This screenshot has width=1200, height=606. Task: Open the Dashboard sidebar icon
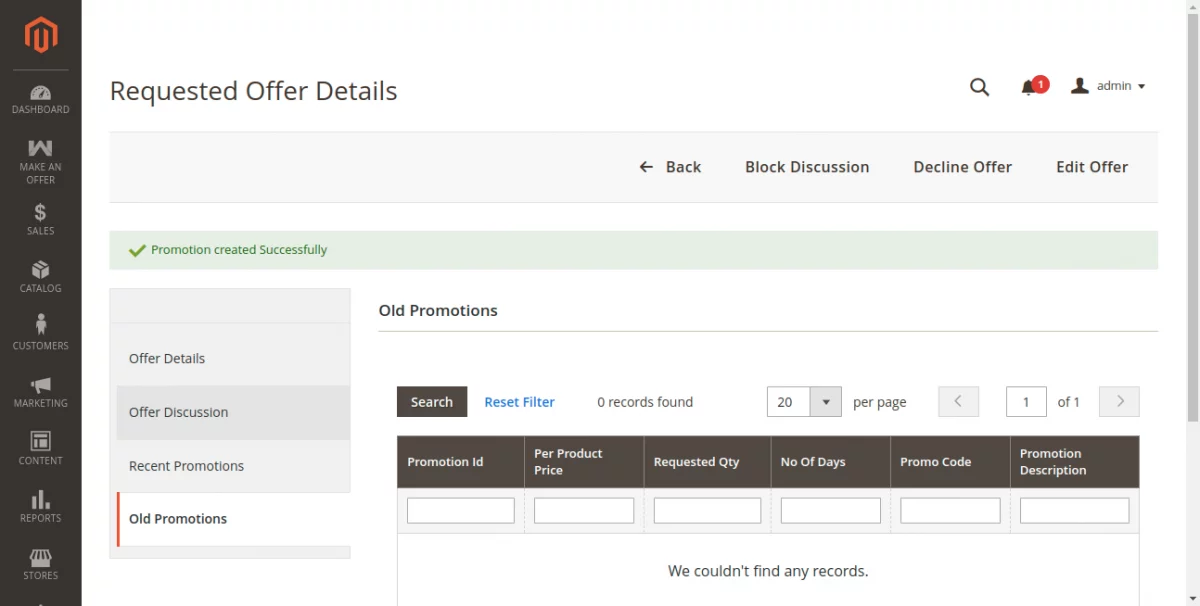41,93
